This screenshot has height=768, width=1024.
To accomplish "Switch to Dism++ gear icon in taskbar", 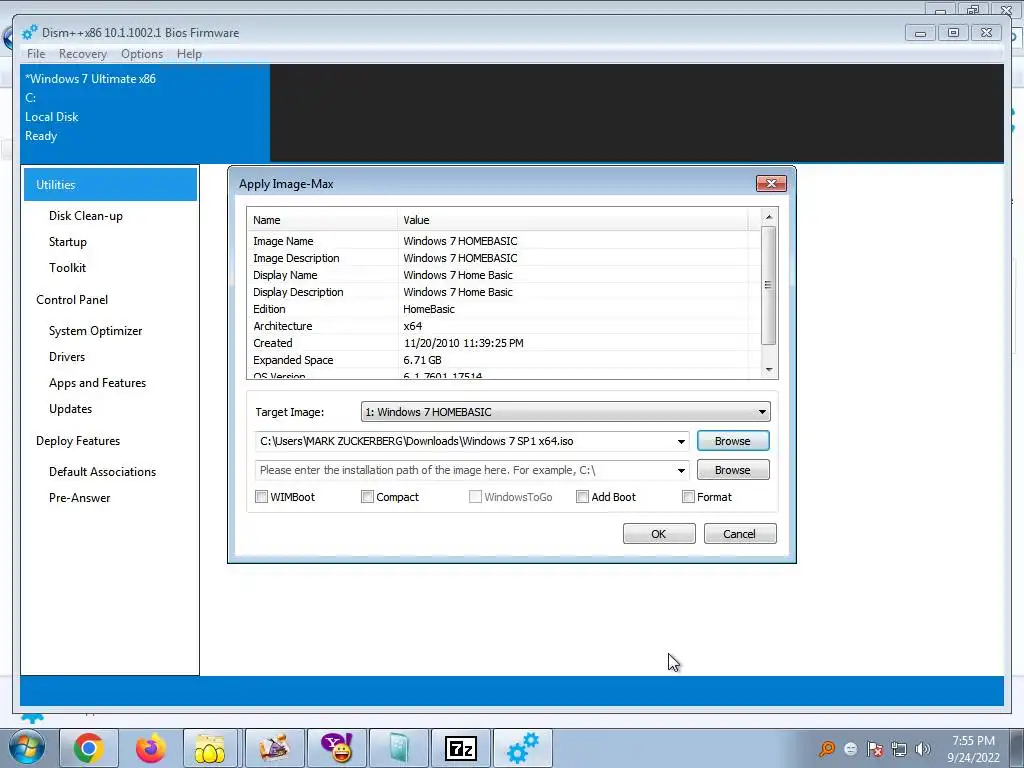I will coord(522,748).
